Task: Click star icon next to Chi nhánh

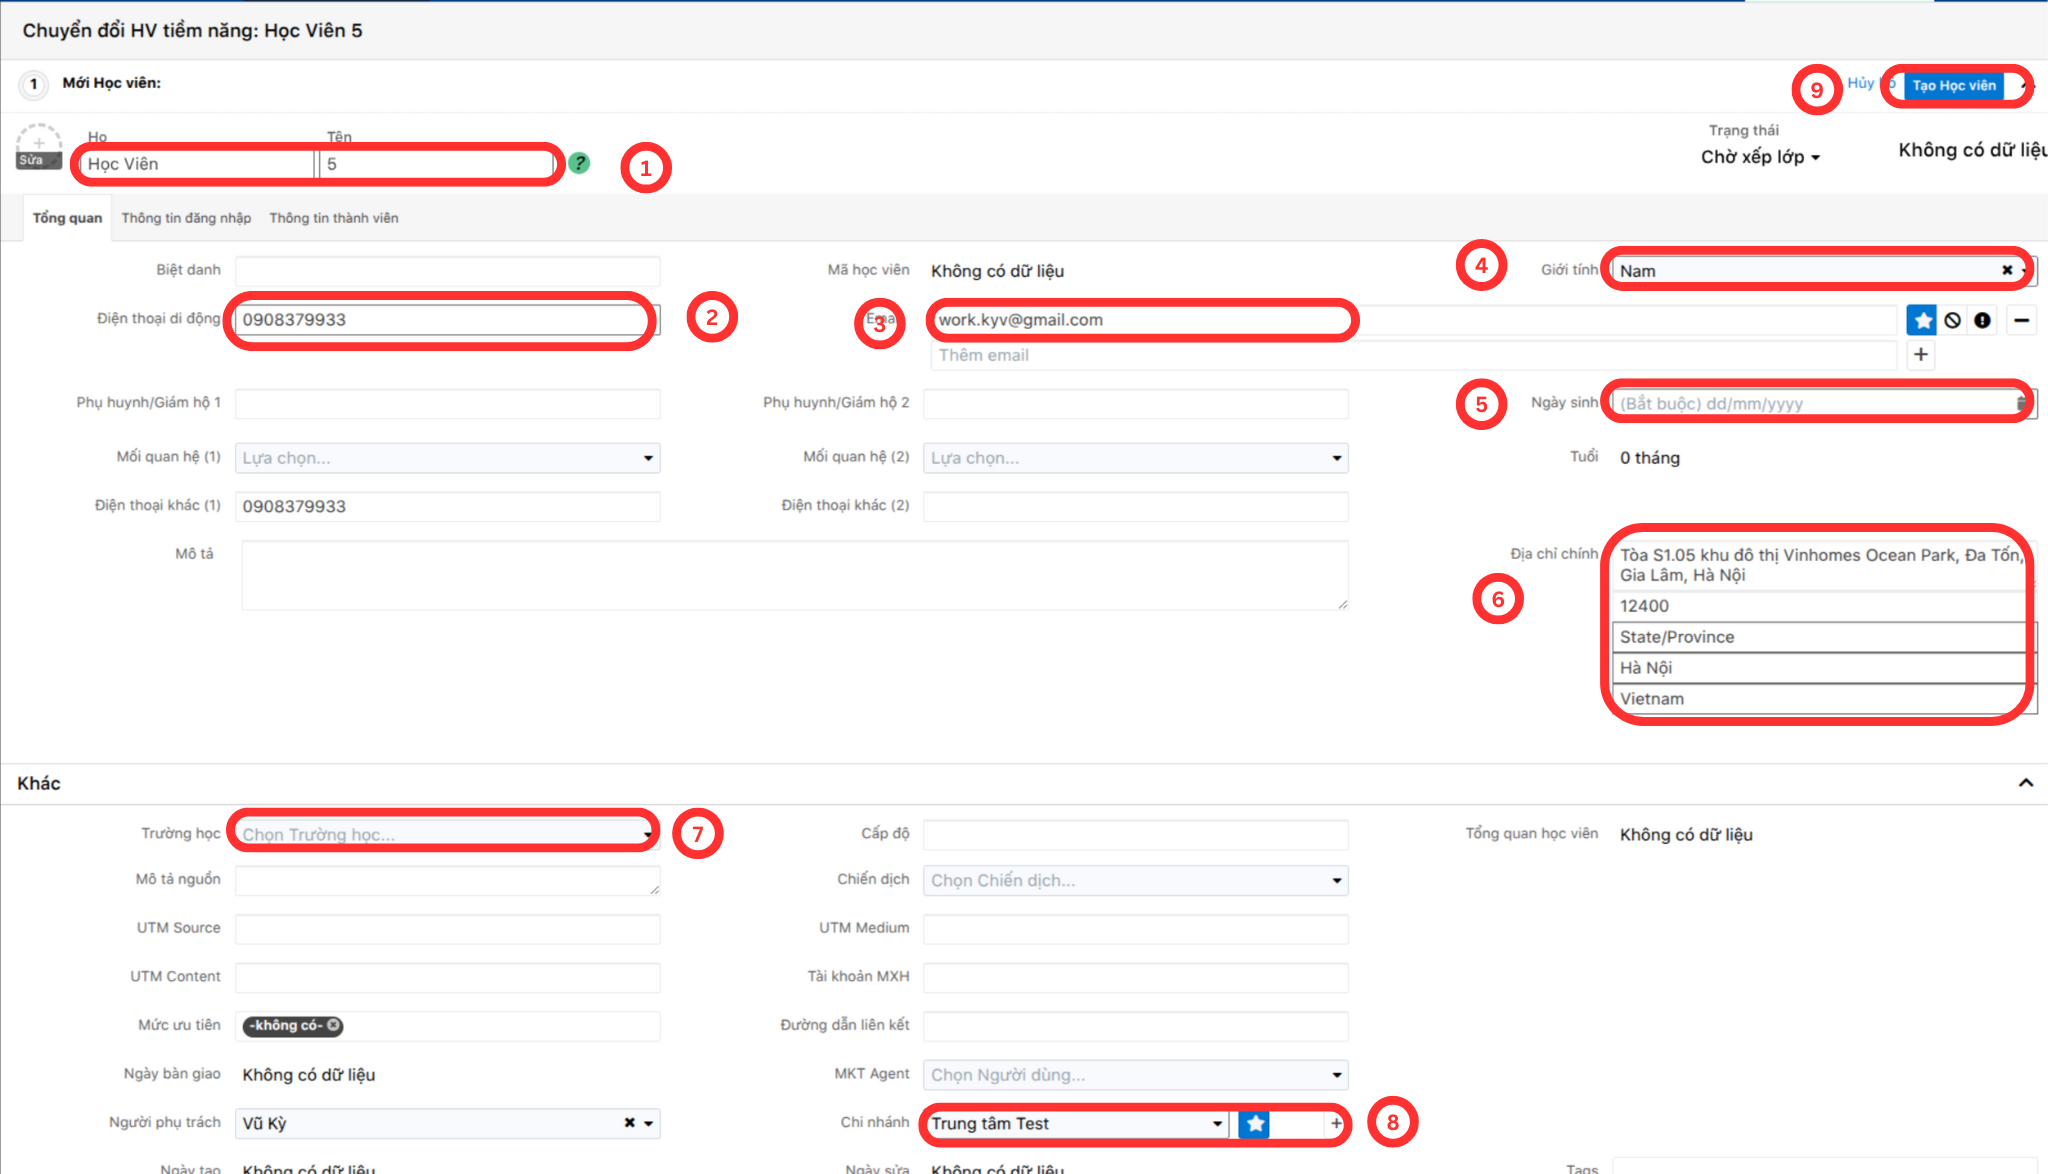Action: (1254, 1123)
